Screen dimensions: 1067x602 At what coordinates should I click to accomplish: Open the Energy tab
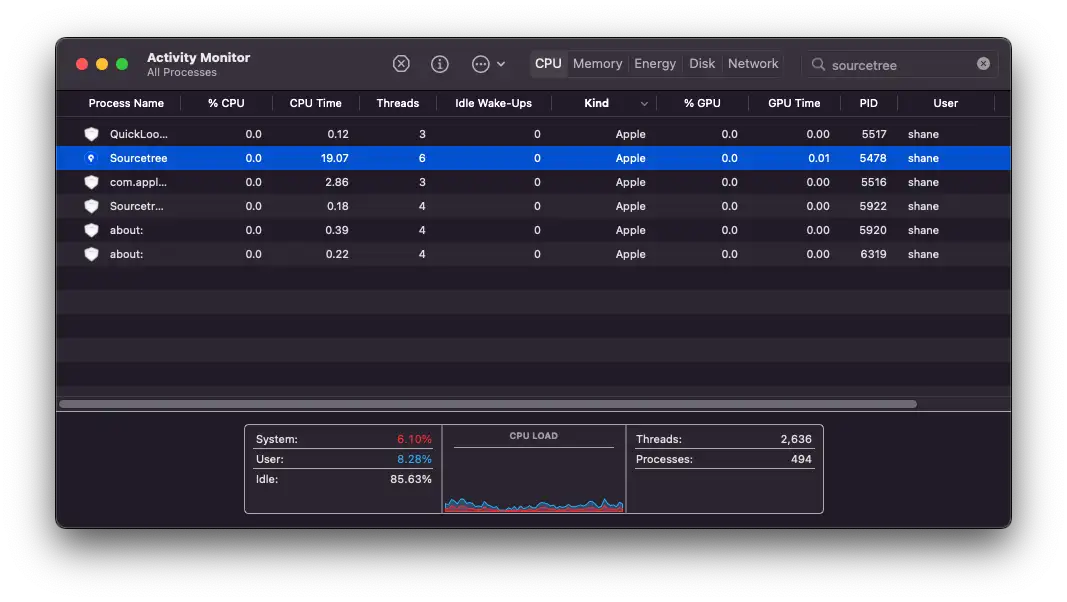tap(655, 63)
